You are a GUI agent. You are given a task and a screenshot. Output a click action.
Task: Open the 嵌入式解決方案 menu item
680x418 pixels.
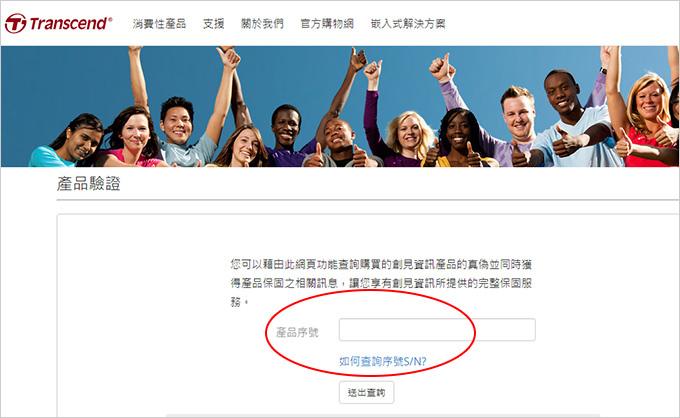(408, 24)
